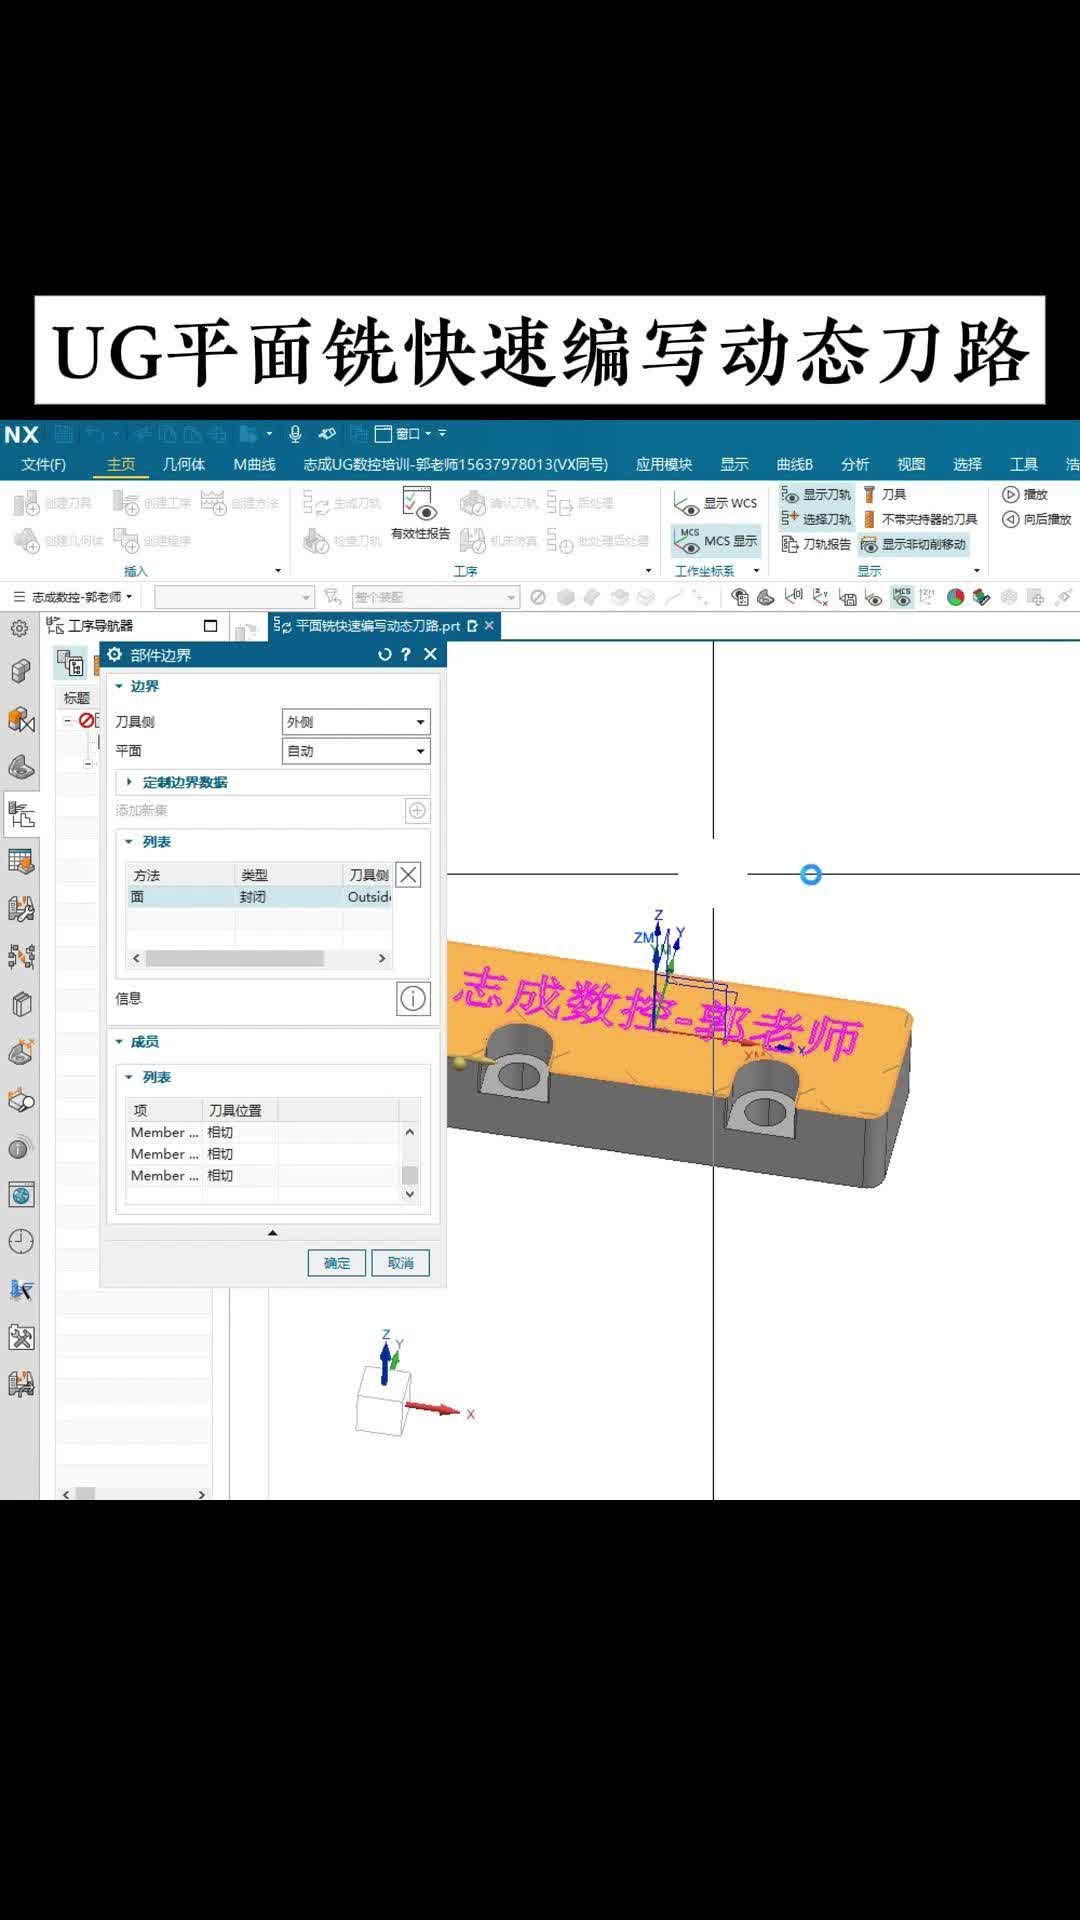Click the gear icon in 部件边界 dialog
Image resolution: width=1080 pixels, height=1920 pixels.
(114, 654)
